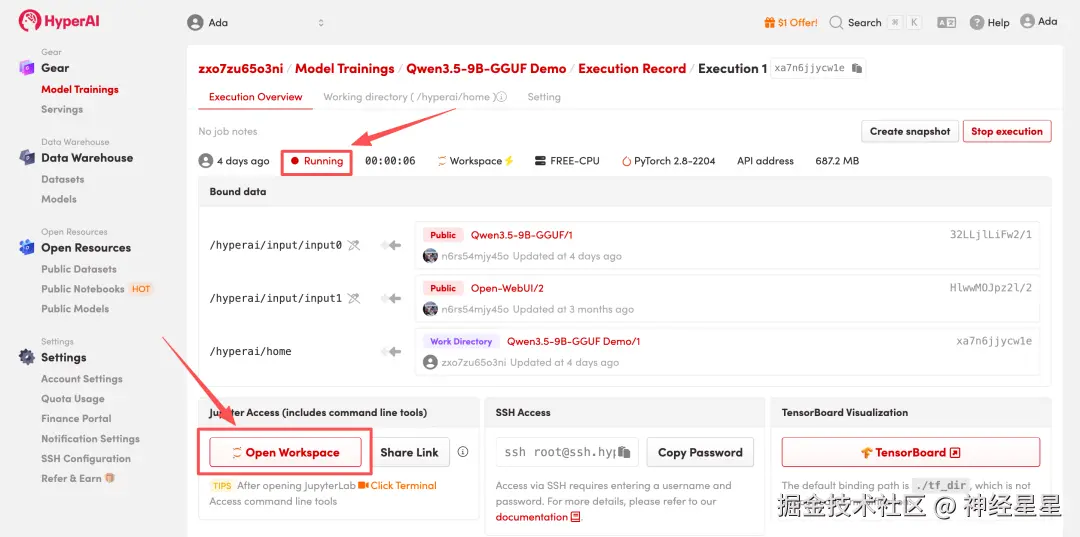Open the Open-WebUI/2 dataset link
The width and height of the screenshot is (1080, 537).
507,288
